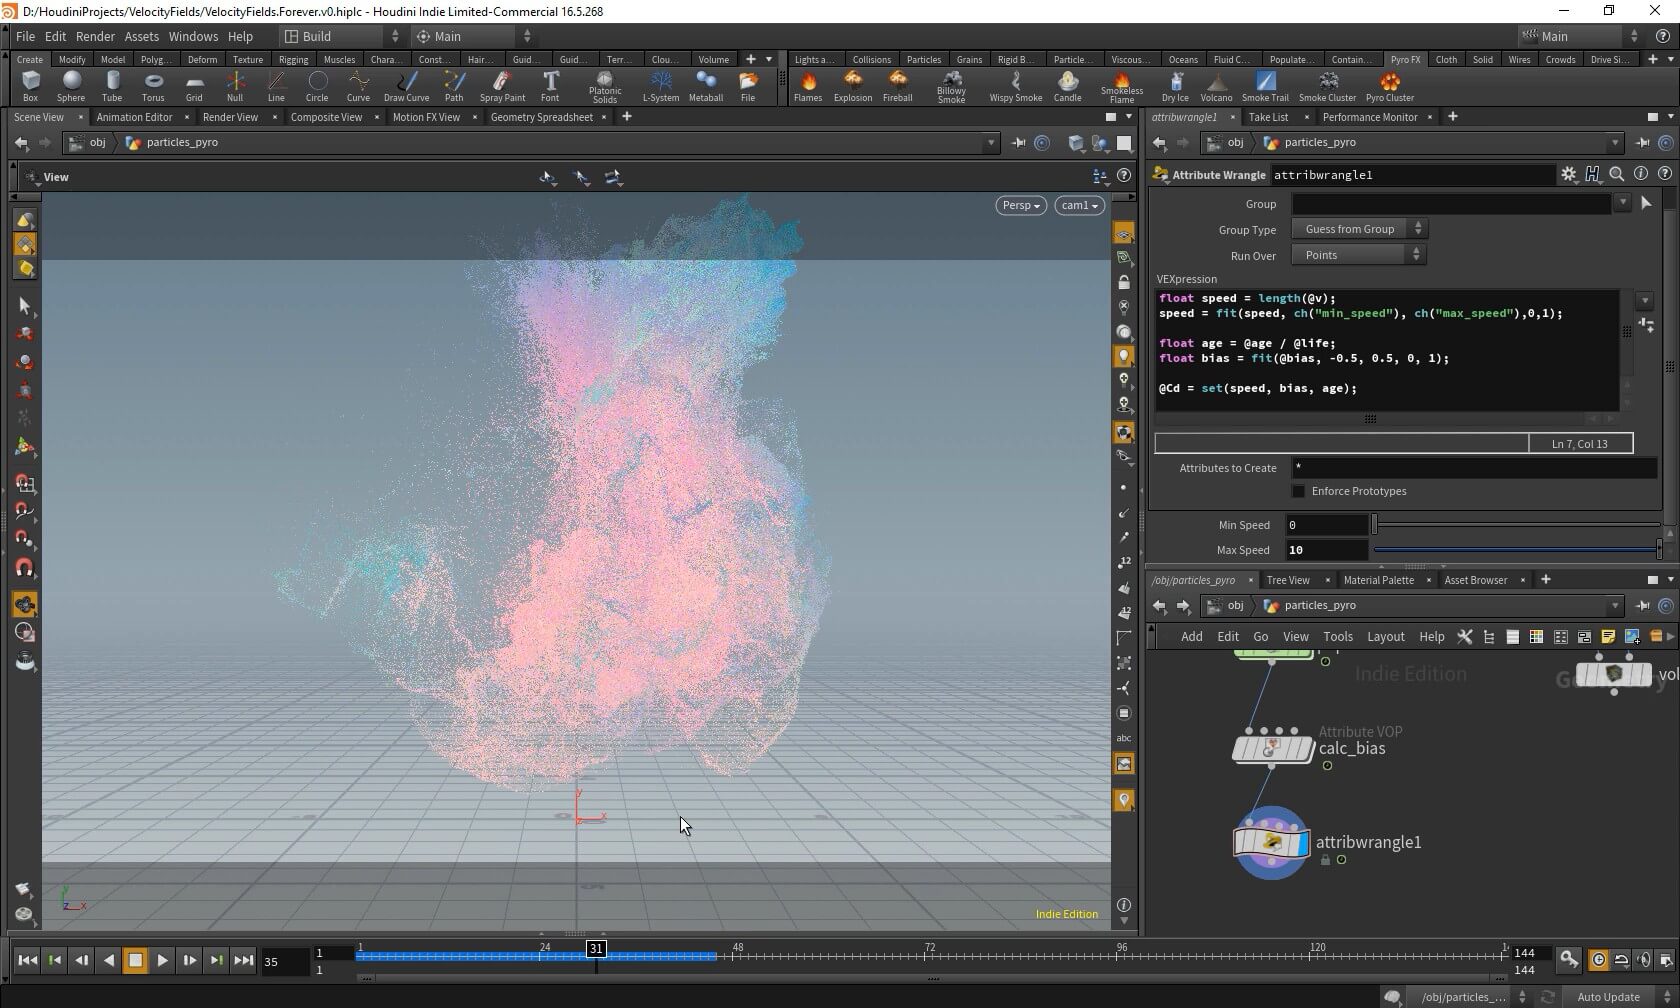Select the Torus shelf tool
The image size is (1680, 1008).
(153, 85)
